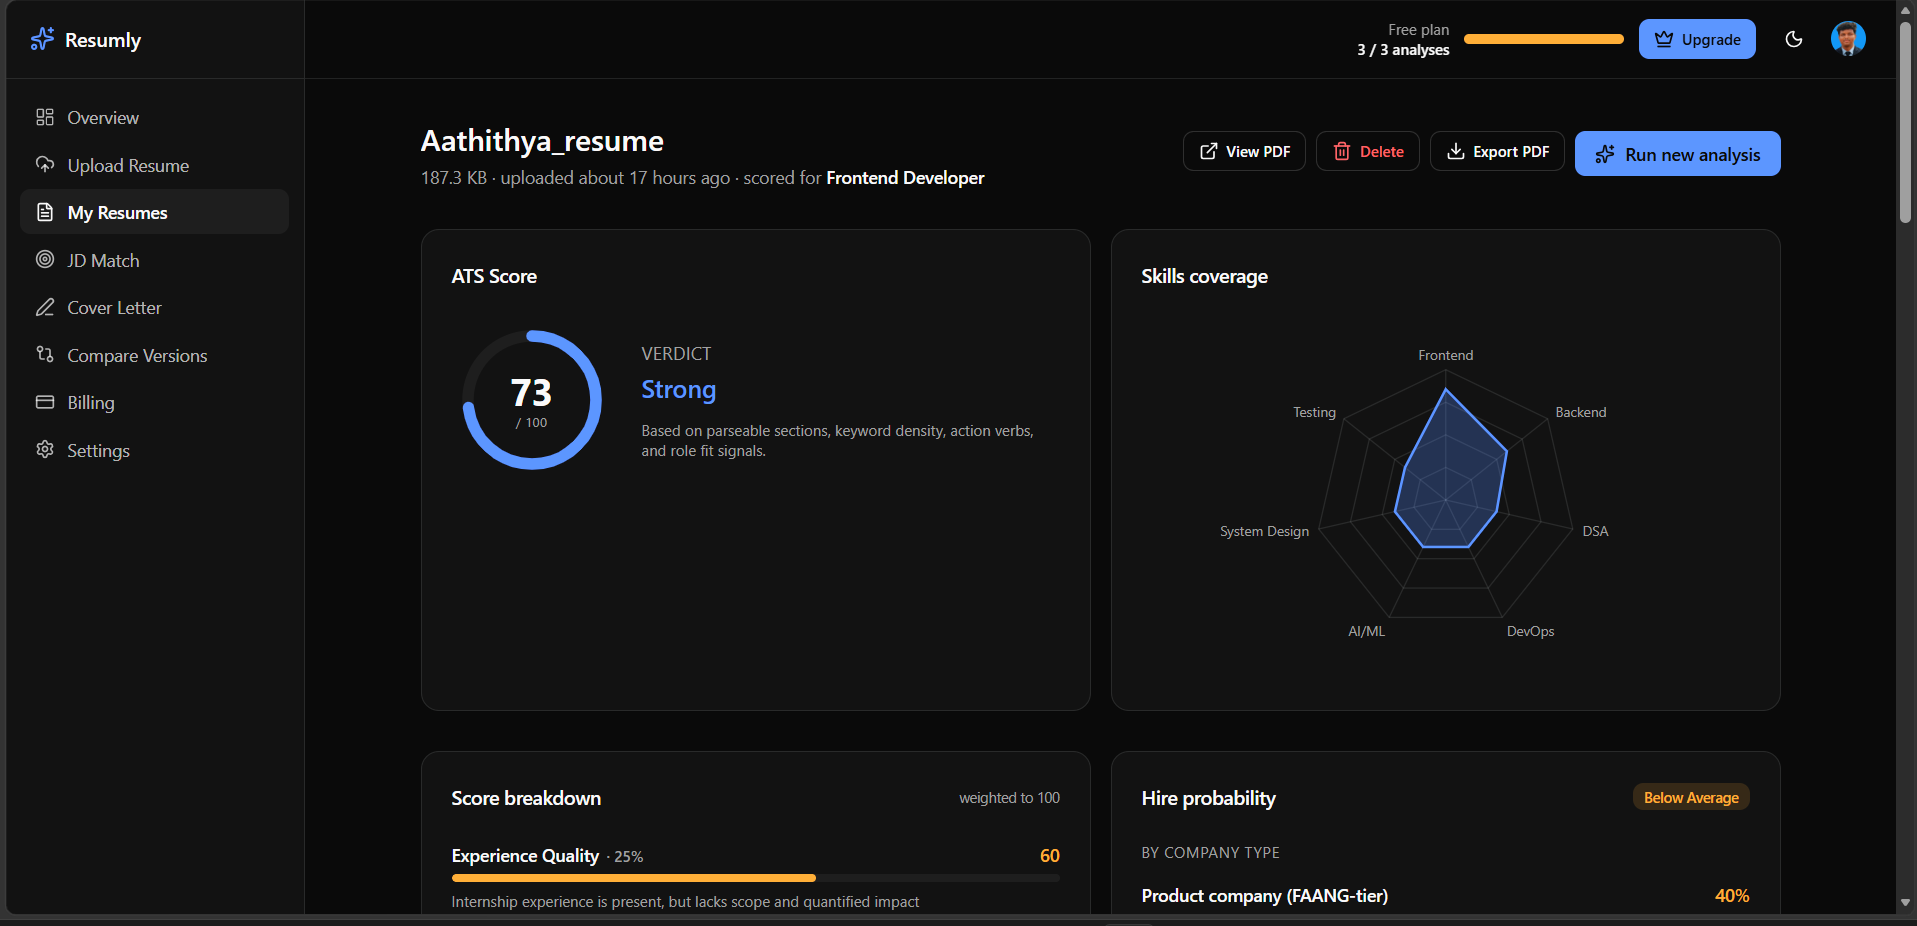1917x926 pixels.
Task: Click the My Resumes document icon
Action: [45, 212]
